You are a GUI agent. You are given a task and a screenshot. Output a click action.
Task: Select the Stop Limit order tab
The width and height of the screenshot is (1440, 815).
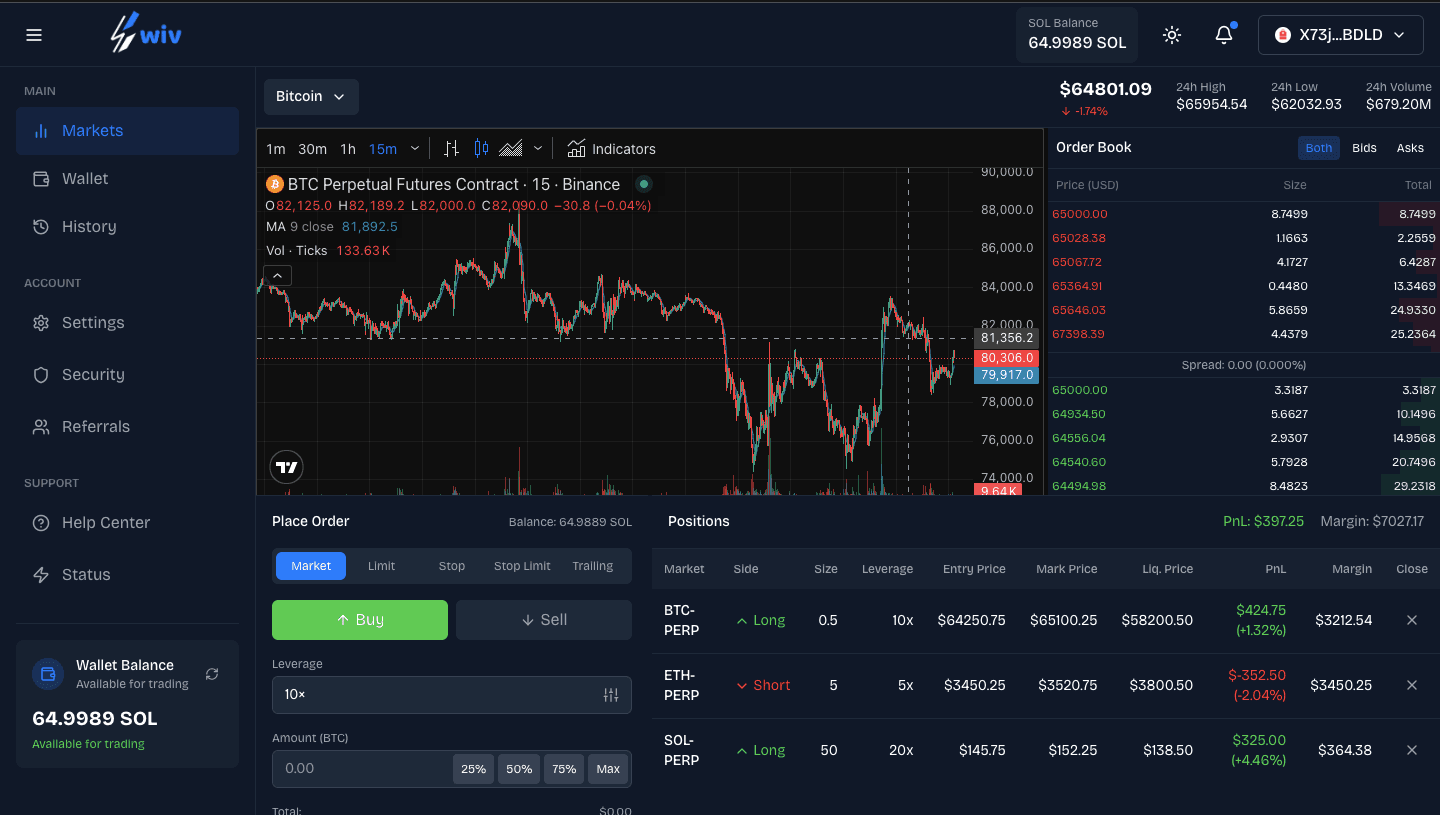(x=522, y=566)
